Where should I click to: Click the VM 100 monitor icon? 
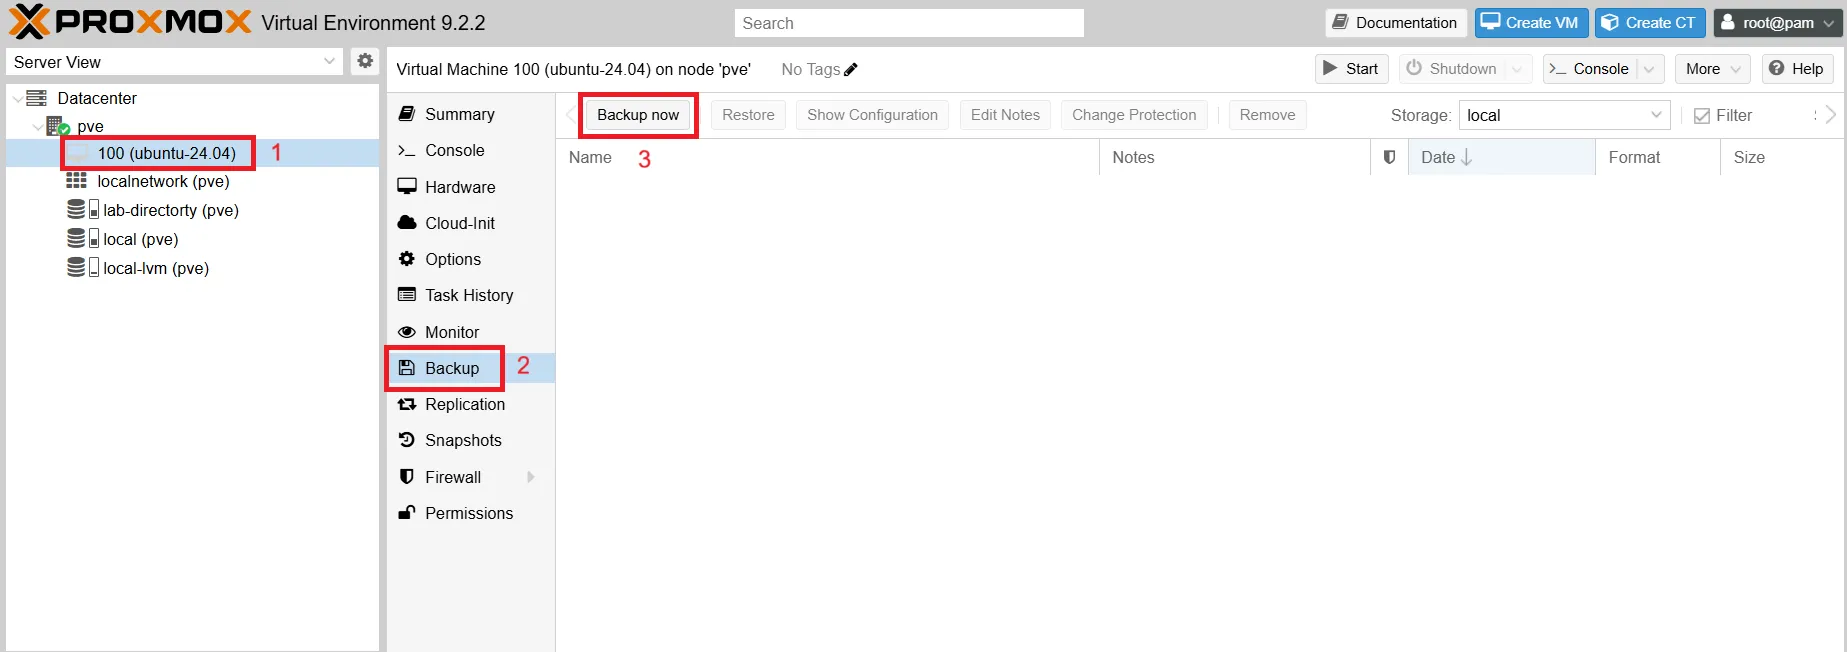(77, 153)
